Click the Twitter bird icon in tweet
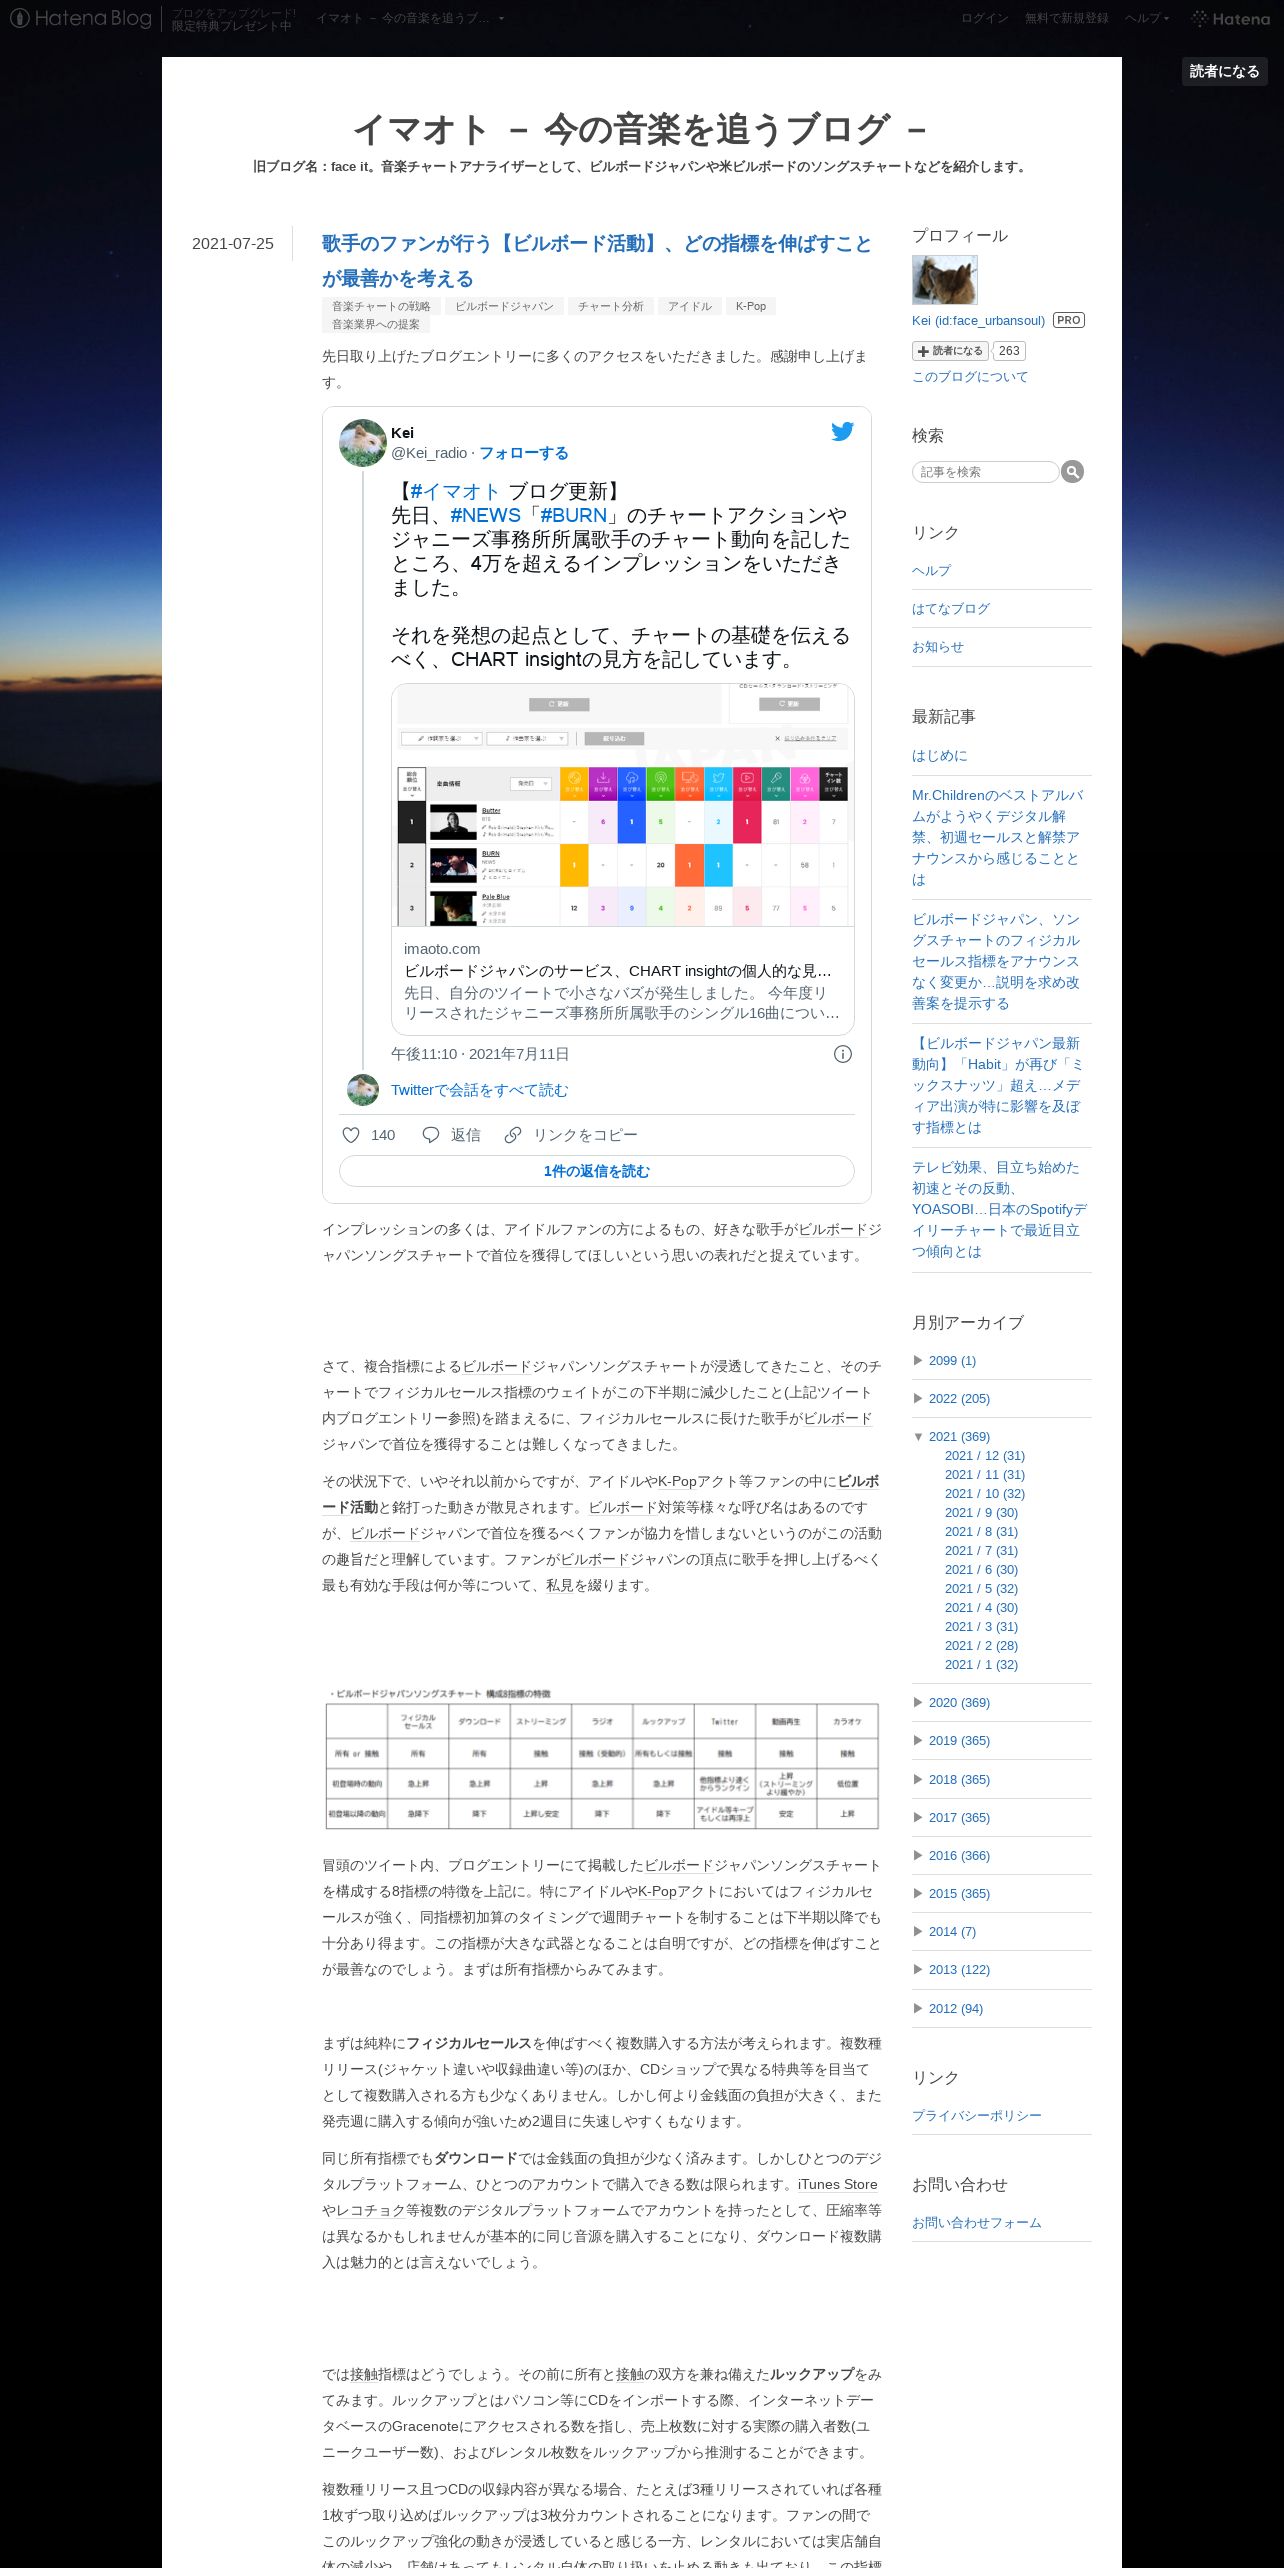 coord(842,431)
